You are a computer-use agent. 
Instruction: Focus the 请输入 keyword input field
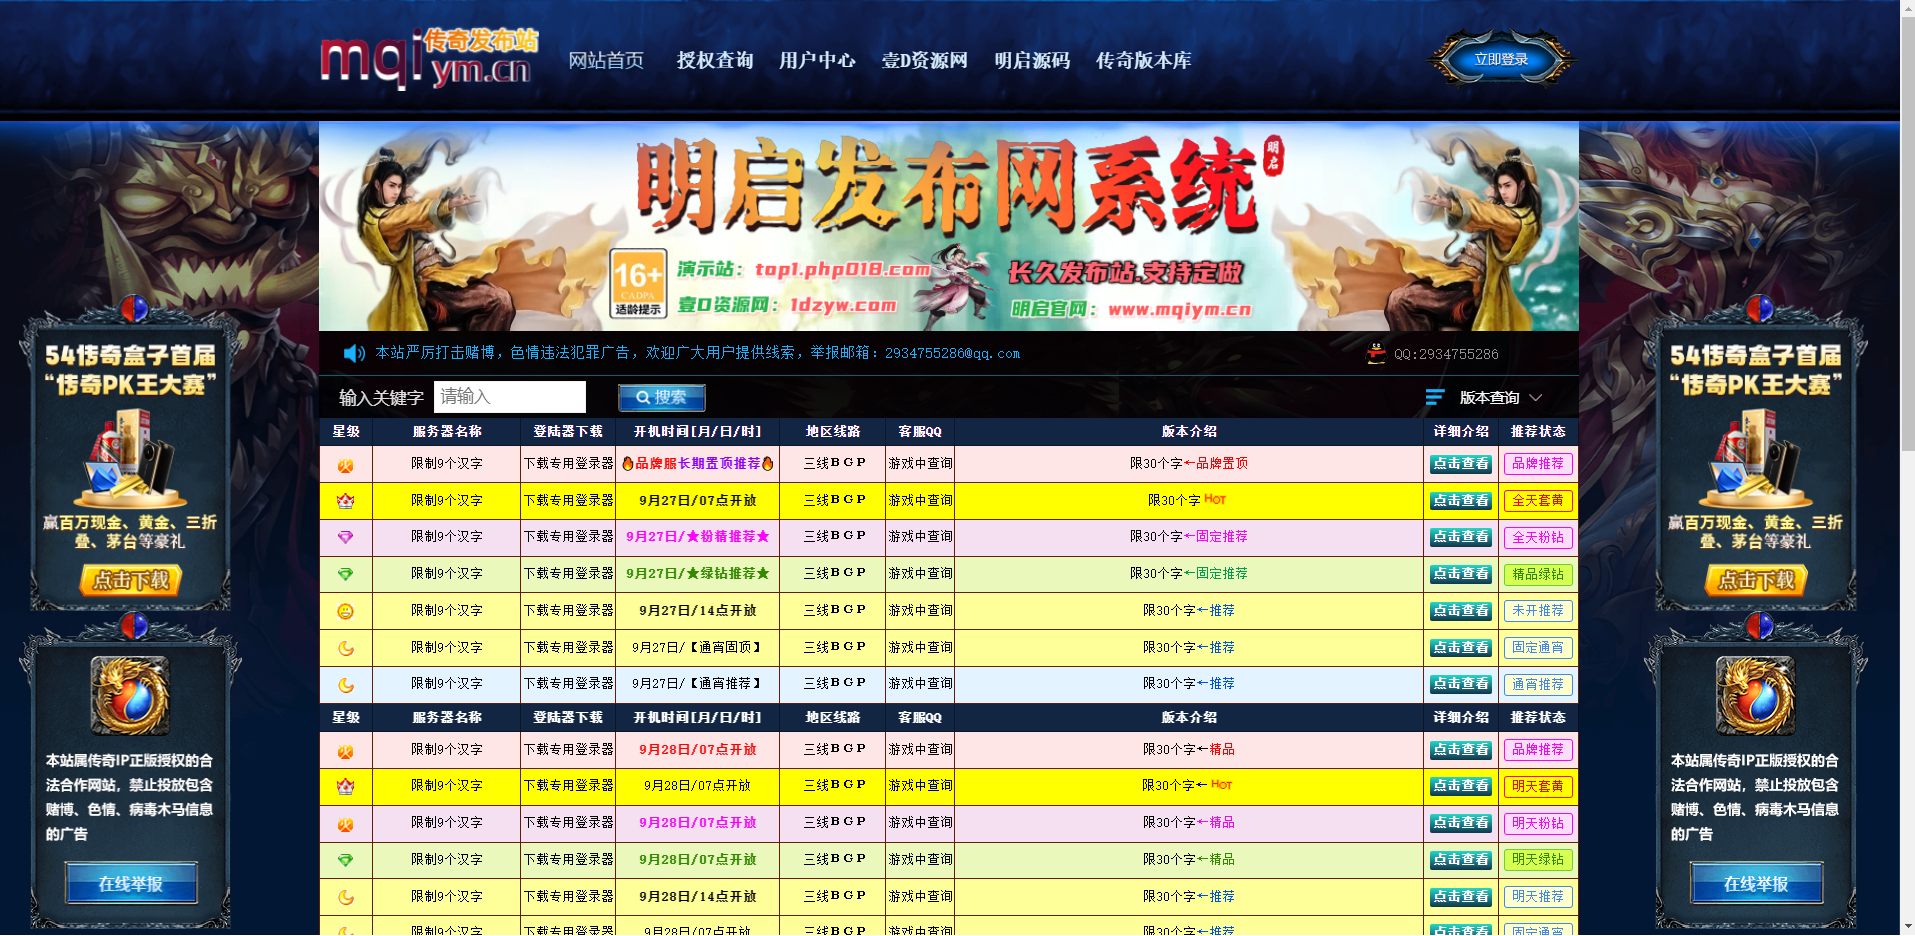[x=509, y=397]
